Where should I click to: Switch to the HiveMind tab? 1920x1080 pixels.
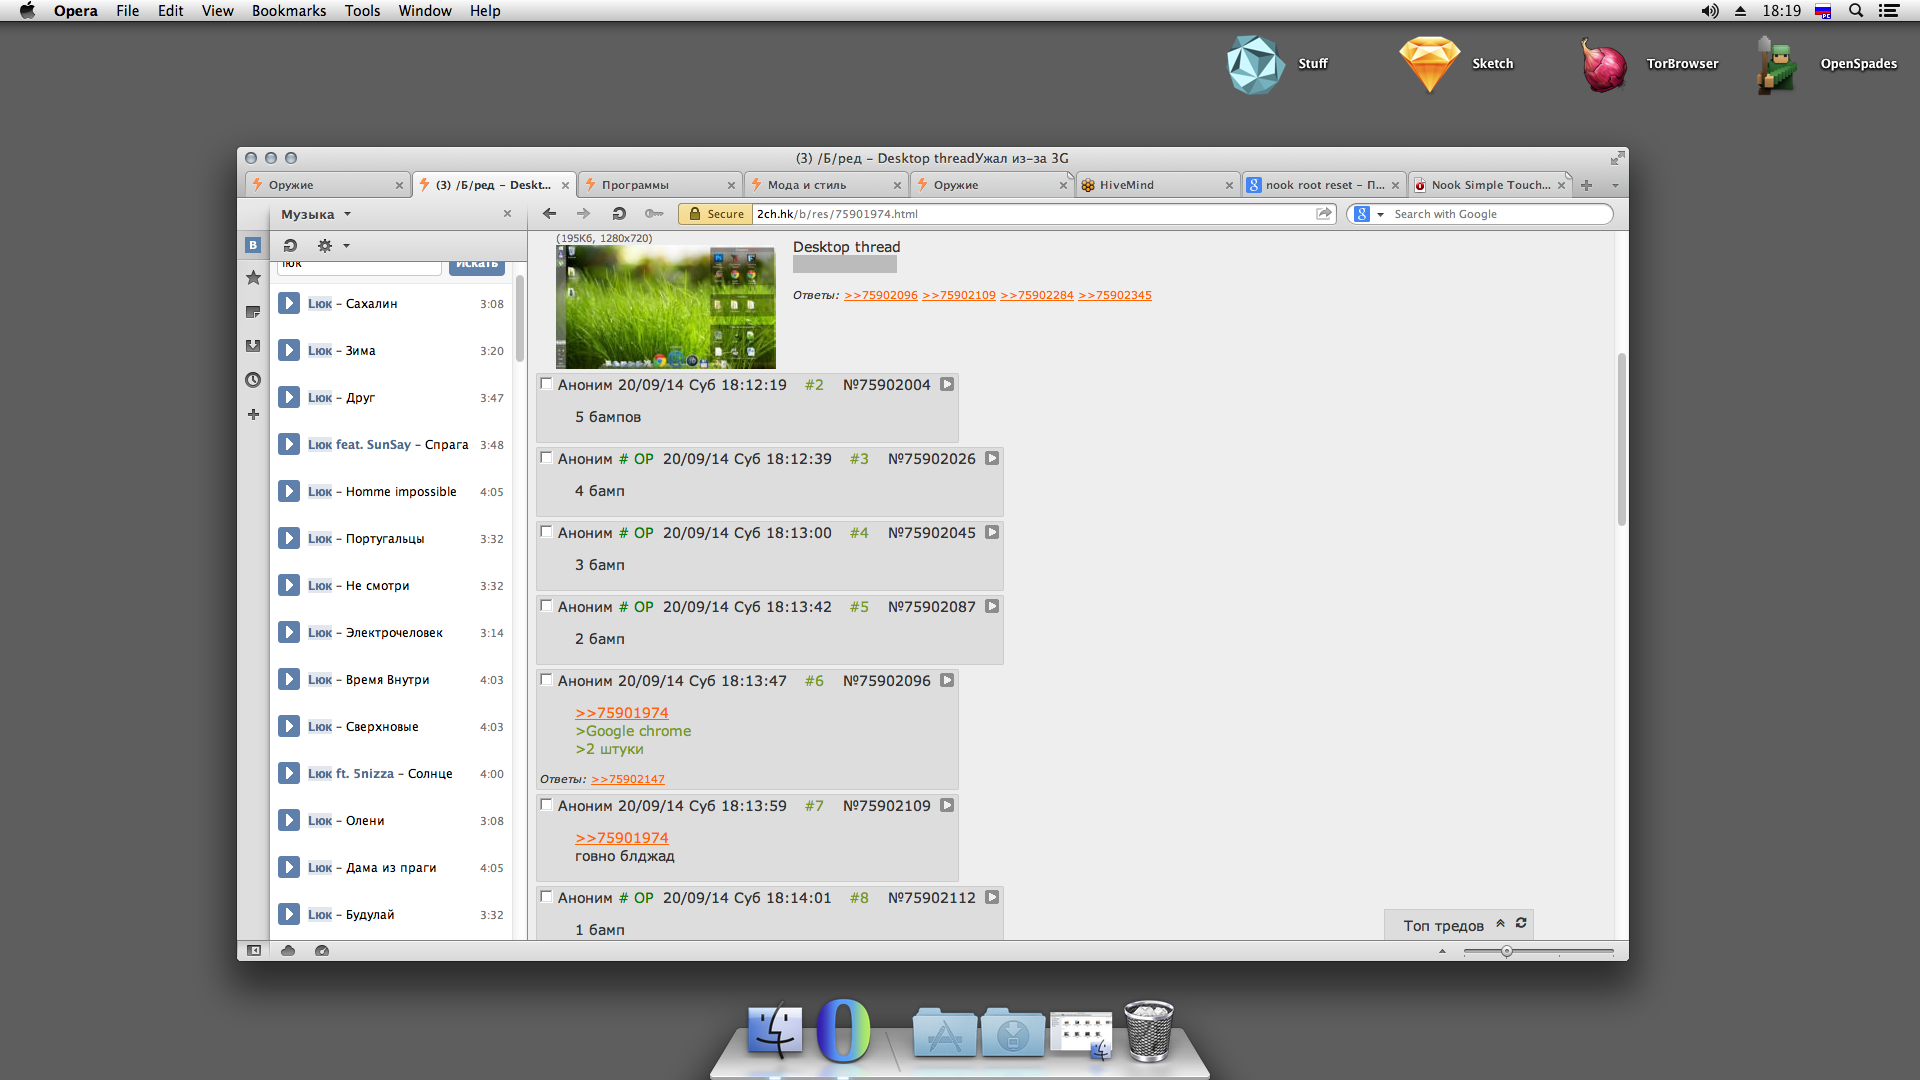1126,185
